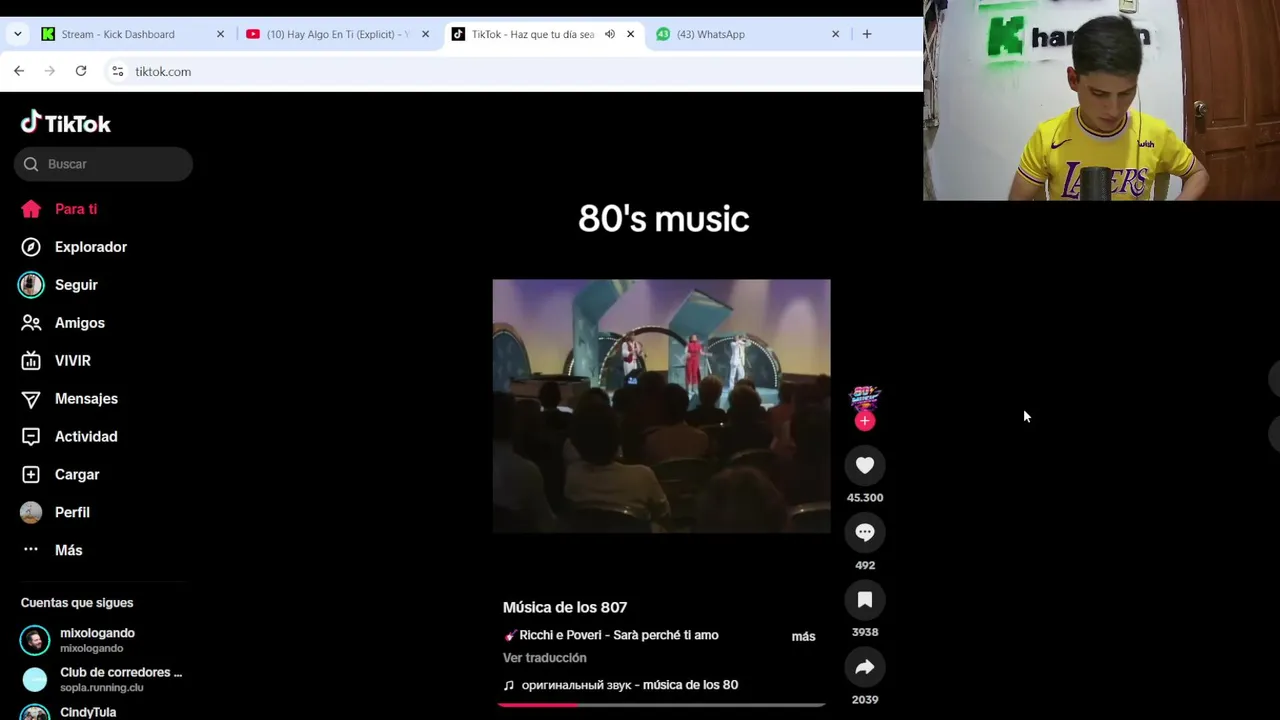Open the tab search dropdown arrow
Image resolution: width=1280 pixels, height=720 pixels.
17,34
